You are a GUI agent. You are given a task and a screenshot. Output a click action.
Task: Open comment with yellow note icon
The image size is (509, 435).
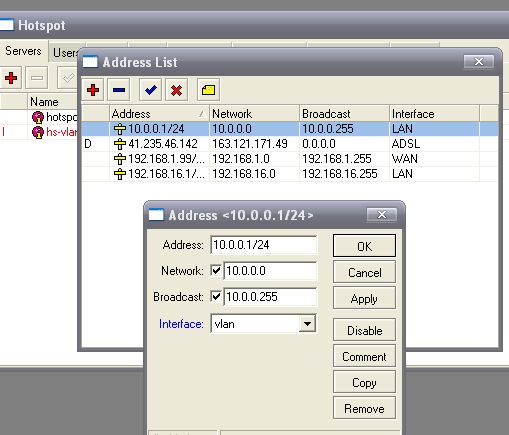coord(208,90)
